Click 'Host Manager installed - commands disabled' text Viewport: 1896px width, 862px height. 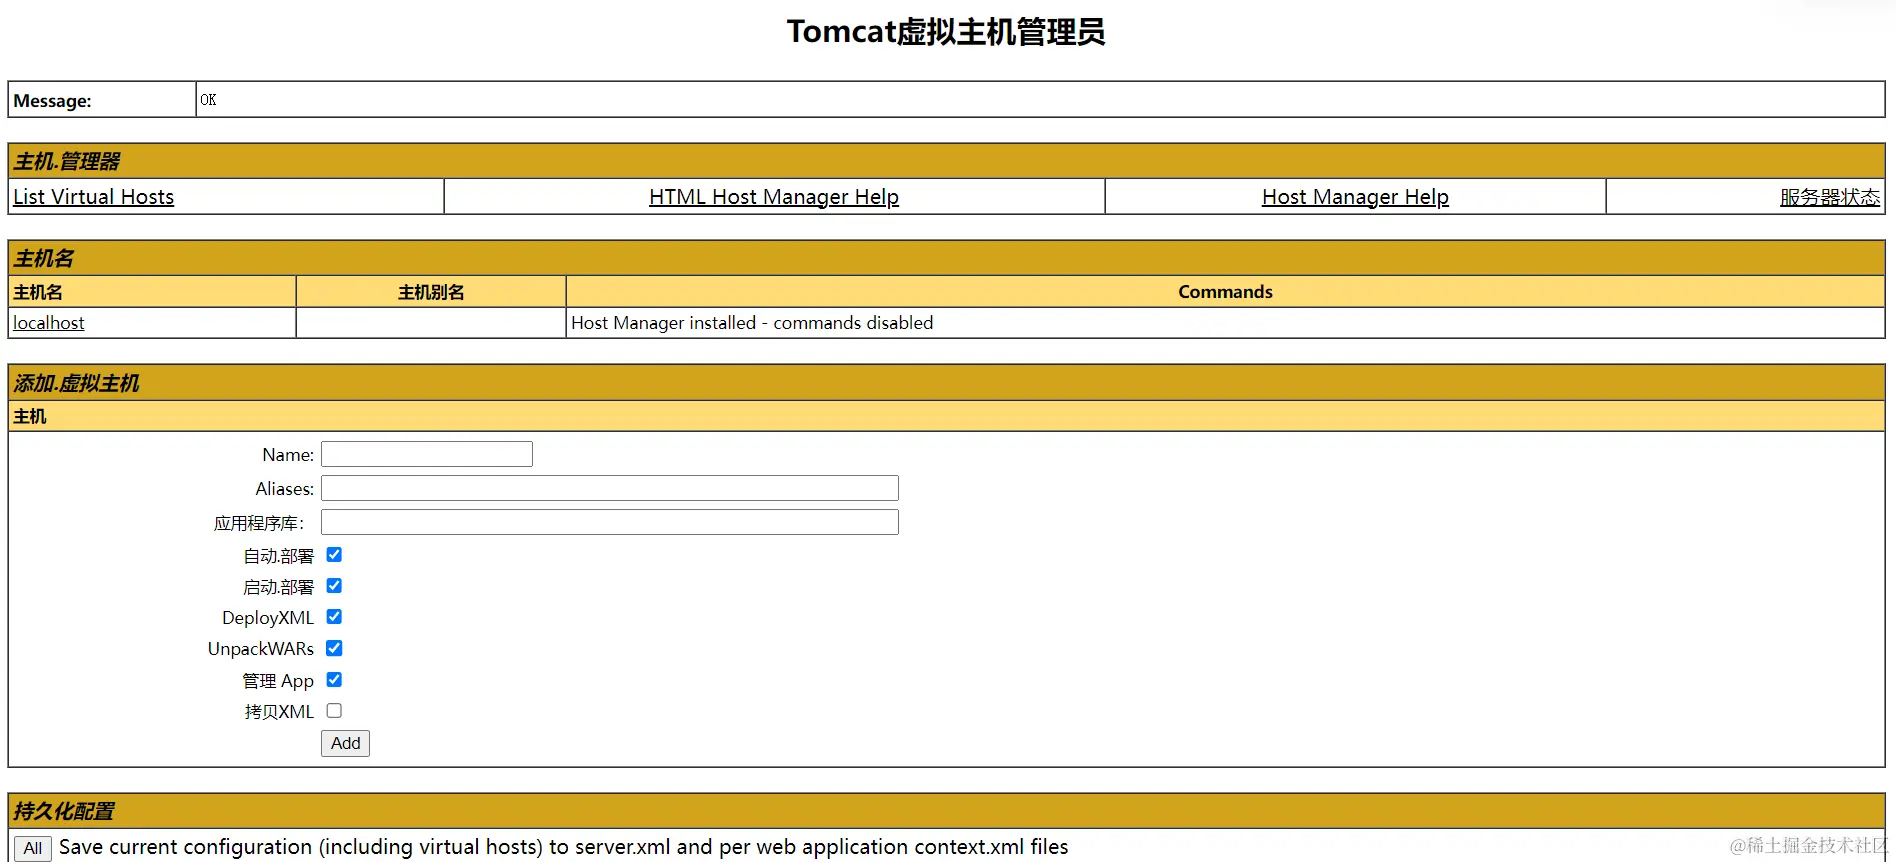(x=752, y=323)
